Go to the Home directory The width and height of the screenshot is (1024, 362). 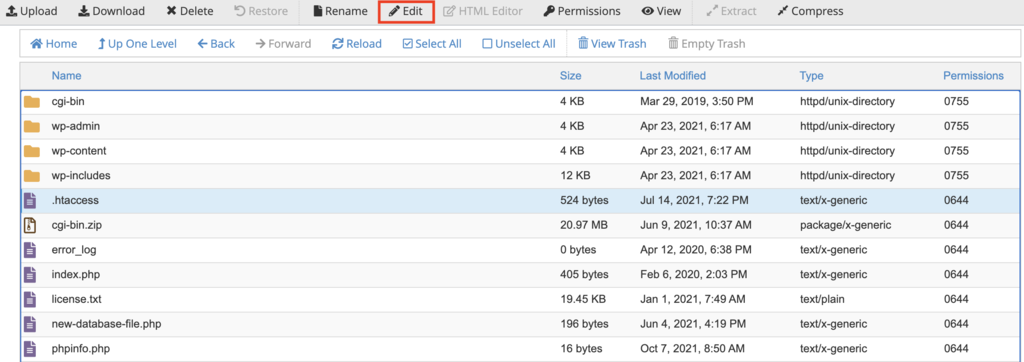[54, 44]
